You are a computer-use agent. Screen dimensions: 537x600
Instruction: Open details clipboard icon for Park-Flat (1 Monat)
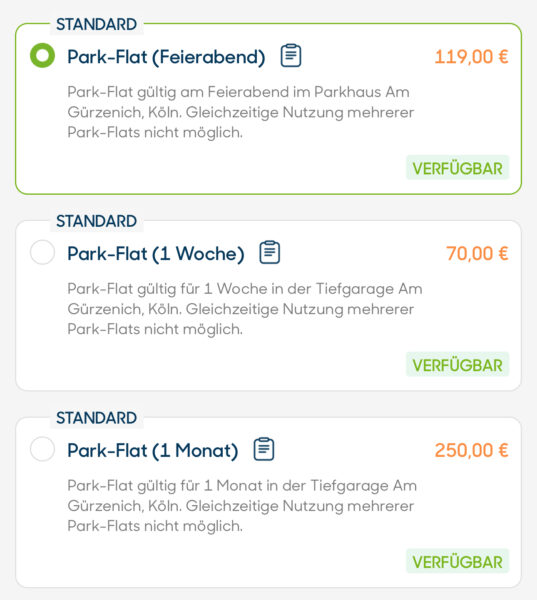pyautogui.click(x=264, y=449)
